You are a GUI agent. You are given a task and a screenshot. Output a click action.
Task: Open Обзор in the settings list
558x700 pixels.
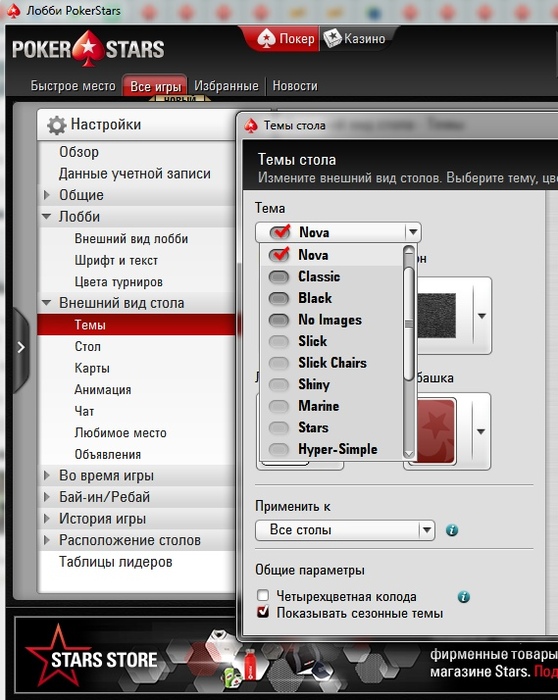click(x=79, y=152)
